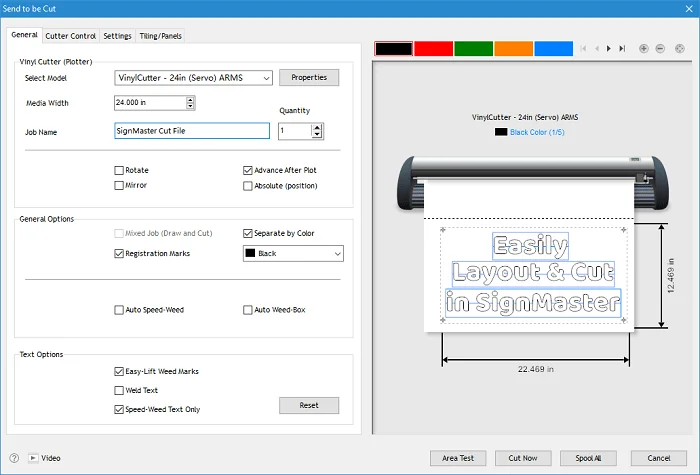
Task: Run the Area Test button
Action: click(x=458, y=458)
